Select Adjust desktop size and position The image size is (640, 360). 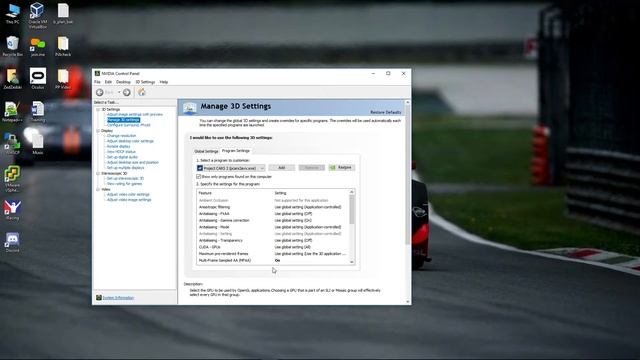coord(133,162)
